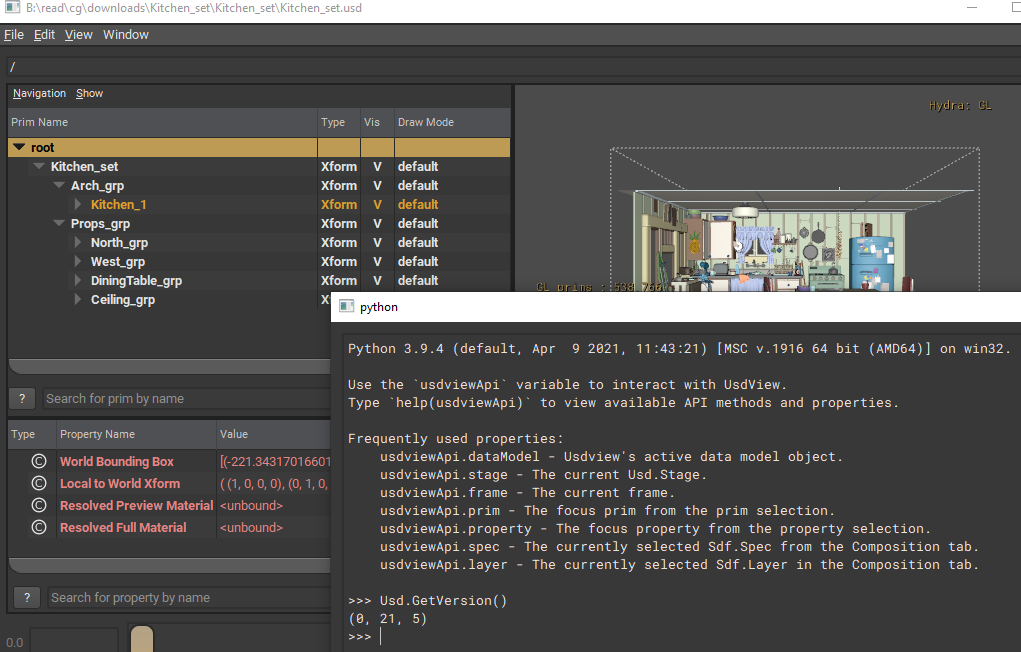Expand the West_grp prim
This screenshot has height=652, width=1021.
[78, 261]
